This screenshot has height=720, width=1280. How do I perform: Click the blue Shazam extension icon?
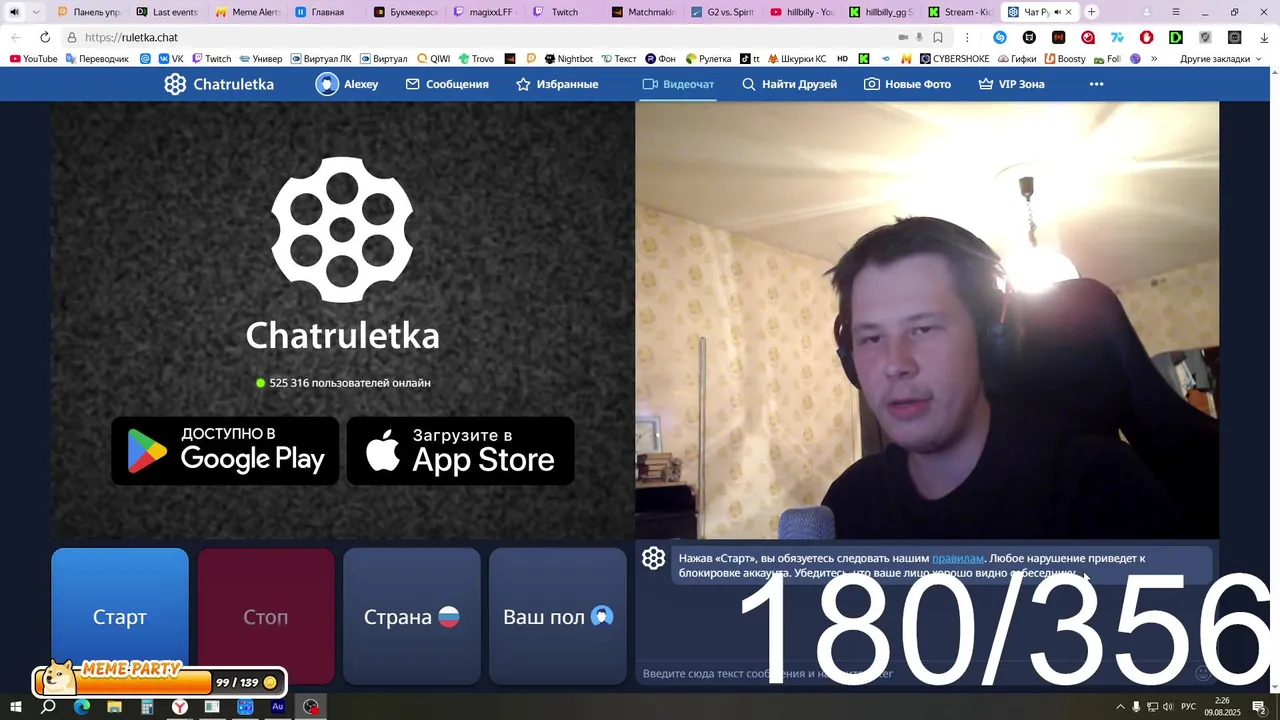pyautogui.click(x=1000, y=37)
